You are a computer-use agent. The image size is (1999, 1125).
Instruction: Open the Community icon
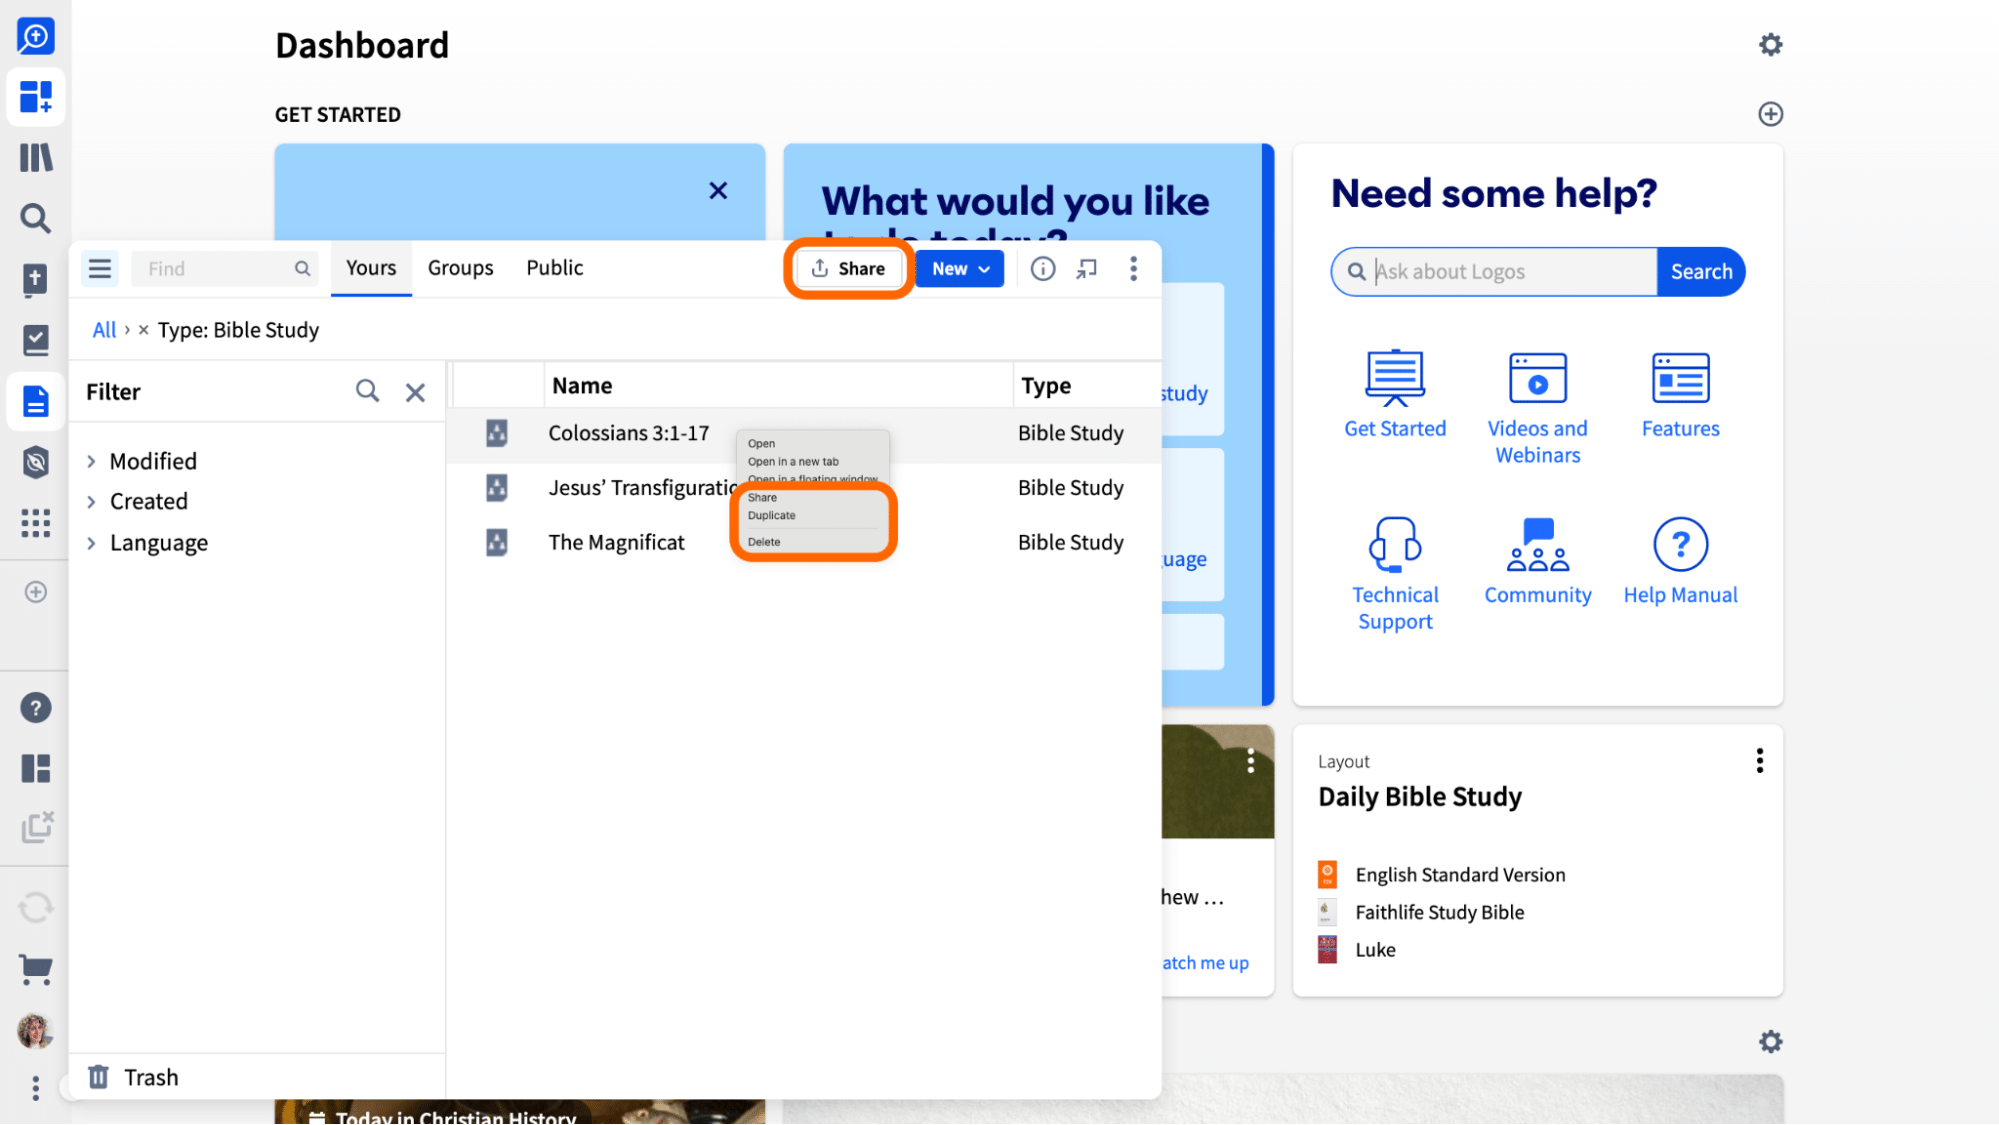click(x=1537, y=545)
